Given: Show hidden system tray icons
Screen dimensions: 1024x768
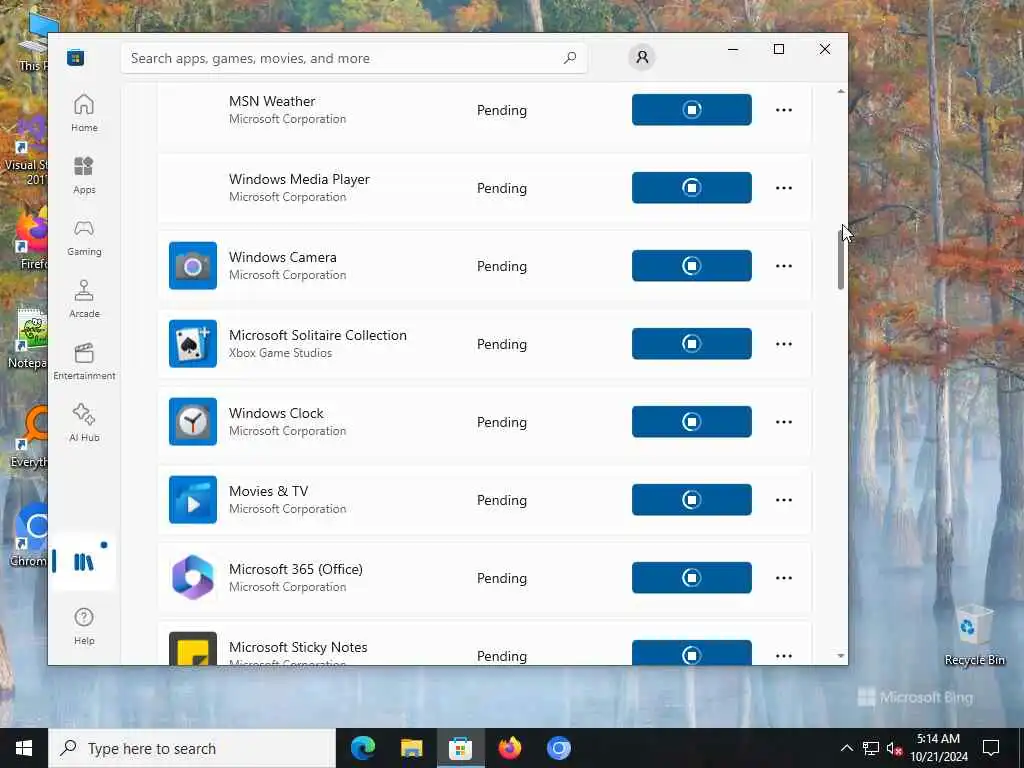Looking at the screenshot, I should pyautogui.click(x=846, y=748).
